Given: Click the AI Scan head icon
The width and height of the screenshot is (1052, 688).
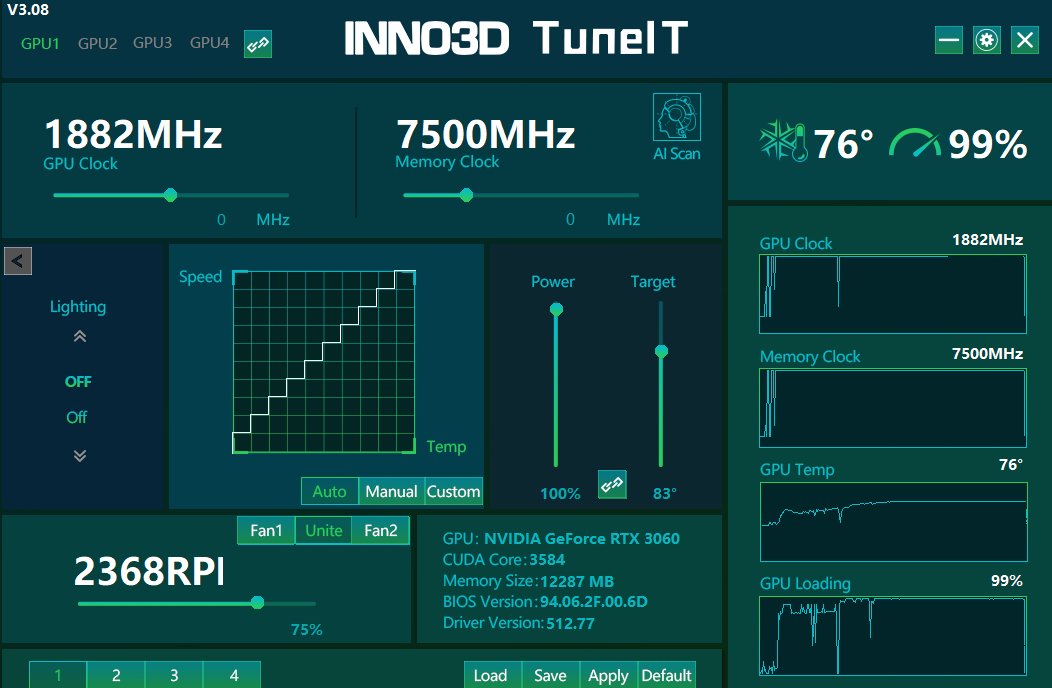Looking at the screenshot, I should click(x=676, y=117).
